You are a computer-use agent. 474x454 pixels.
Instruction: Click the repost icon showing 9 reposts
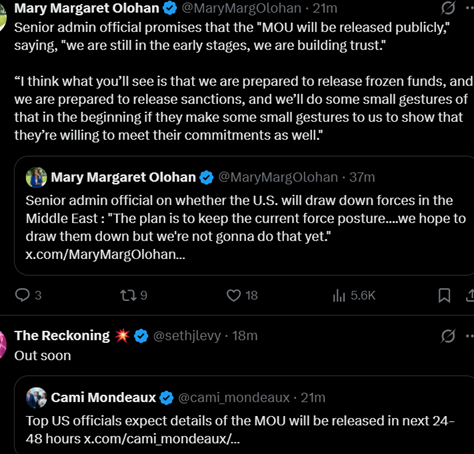pos(128,295)
